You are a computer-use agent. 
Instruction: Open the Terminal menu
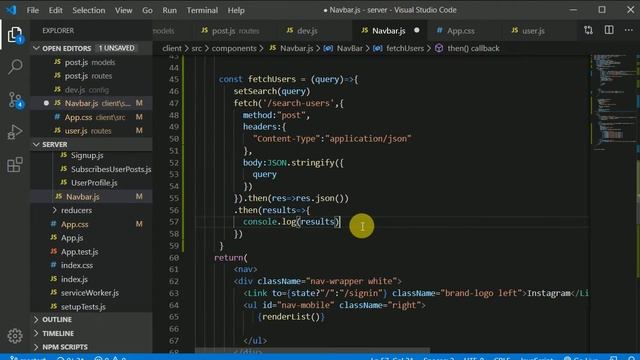point(202,10)
